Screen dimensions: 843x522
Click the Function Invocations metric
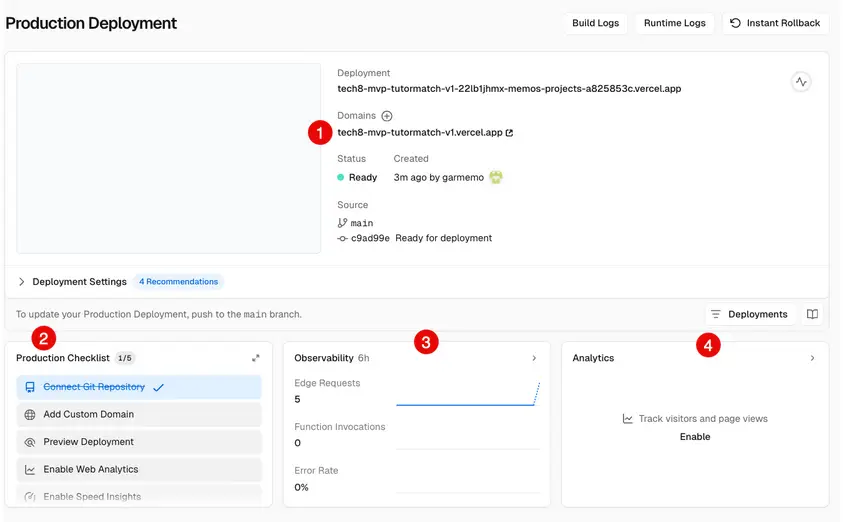(x=340, y=434)
